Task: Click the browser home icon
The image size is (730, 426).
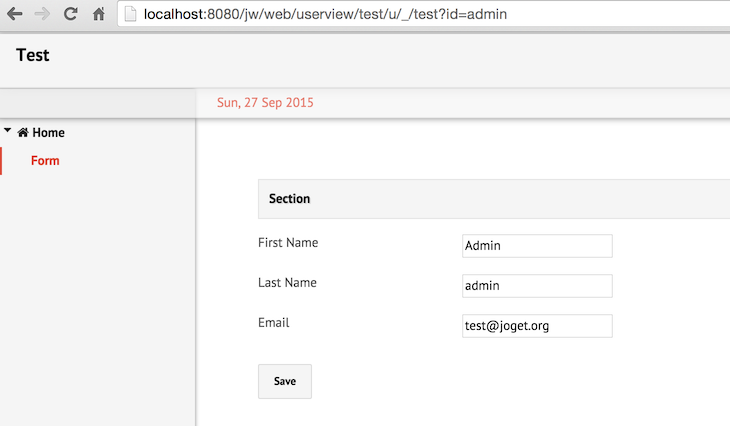Action: point(98,14)
